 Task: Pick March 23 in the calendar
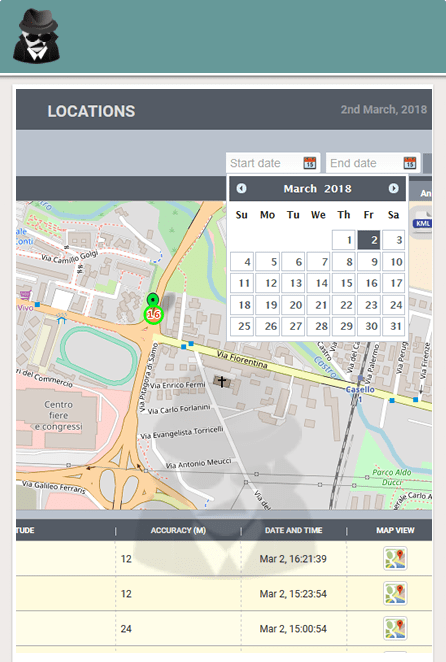(369, 305)
